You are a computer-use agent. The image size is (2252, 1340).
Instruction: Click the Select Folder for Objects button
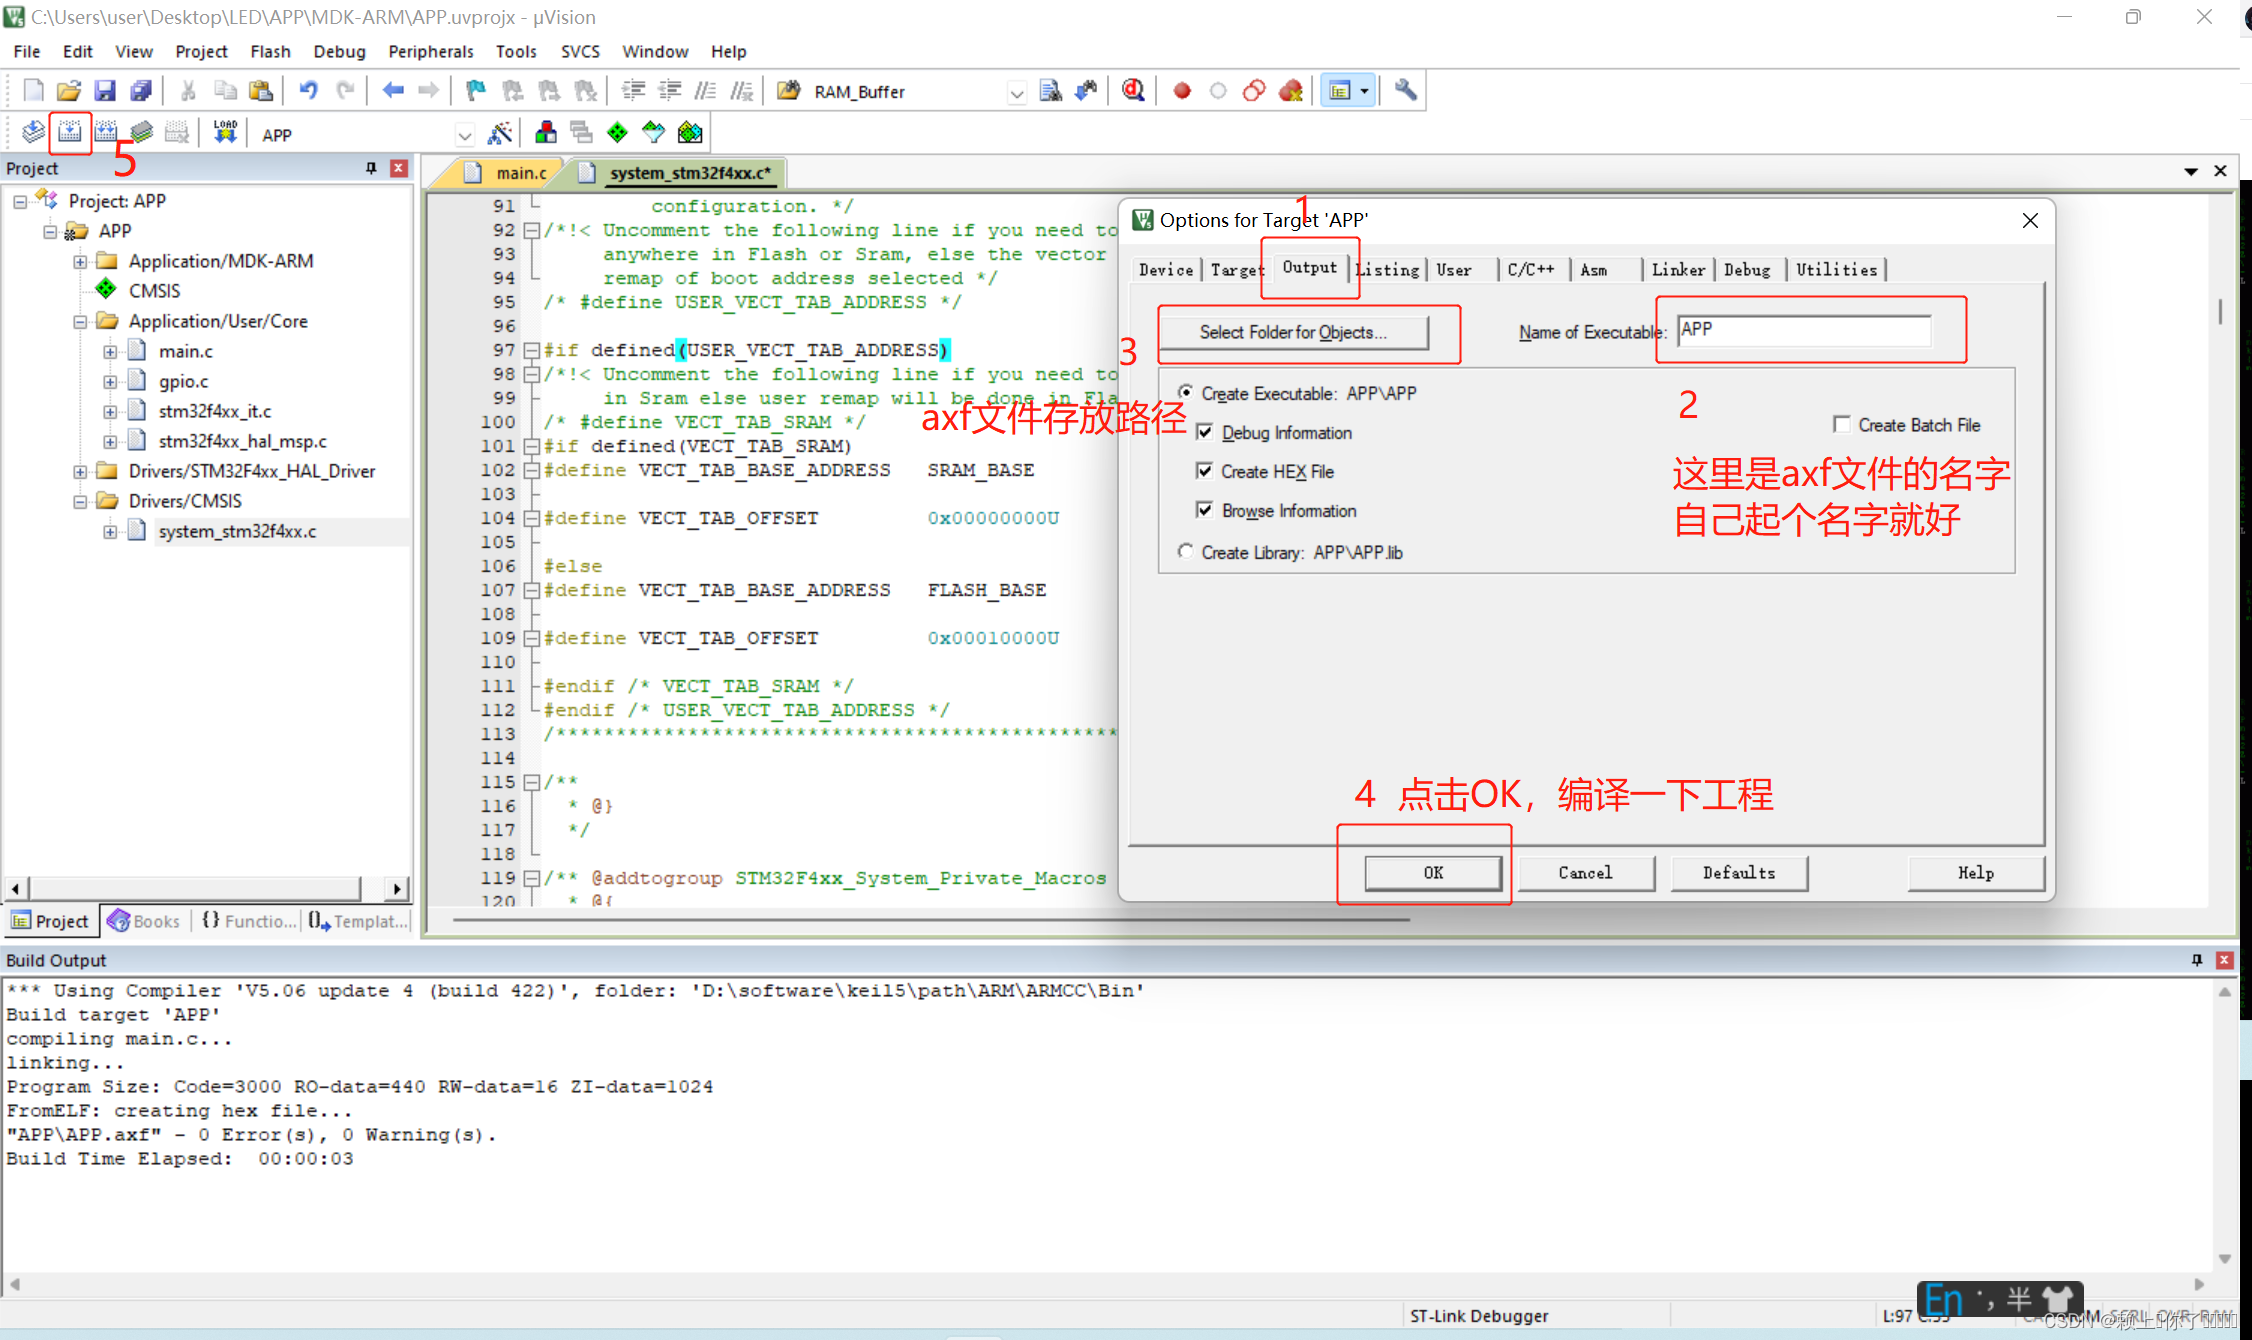pos(1293,332)
